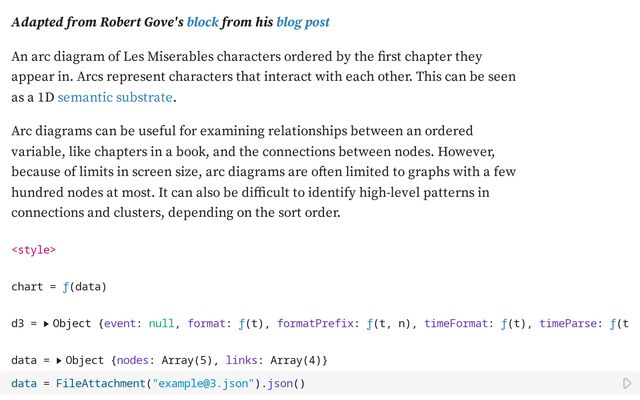Click the paragraph starting 'Arc diagrams can be useful'
The height and width of the screenshot is (400, 640).
pos(250,172)
